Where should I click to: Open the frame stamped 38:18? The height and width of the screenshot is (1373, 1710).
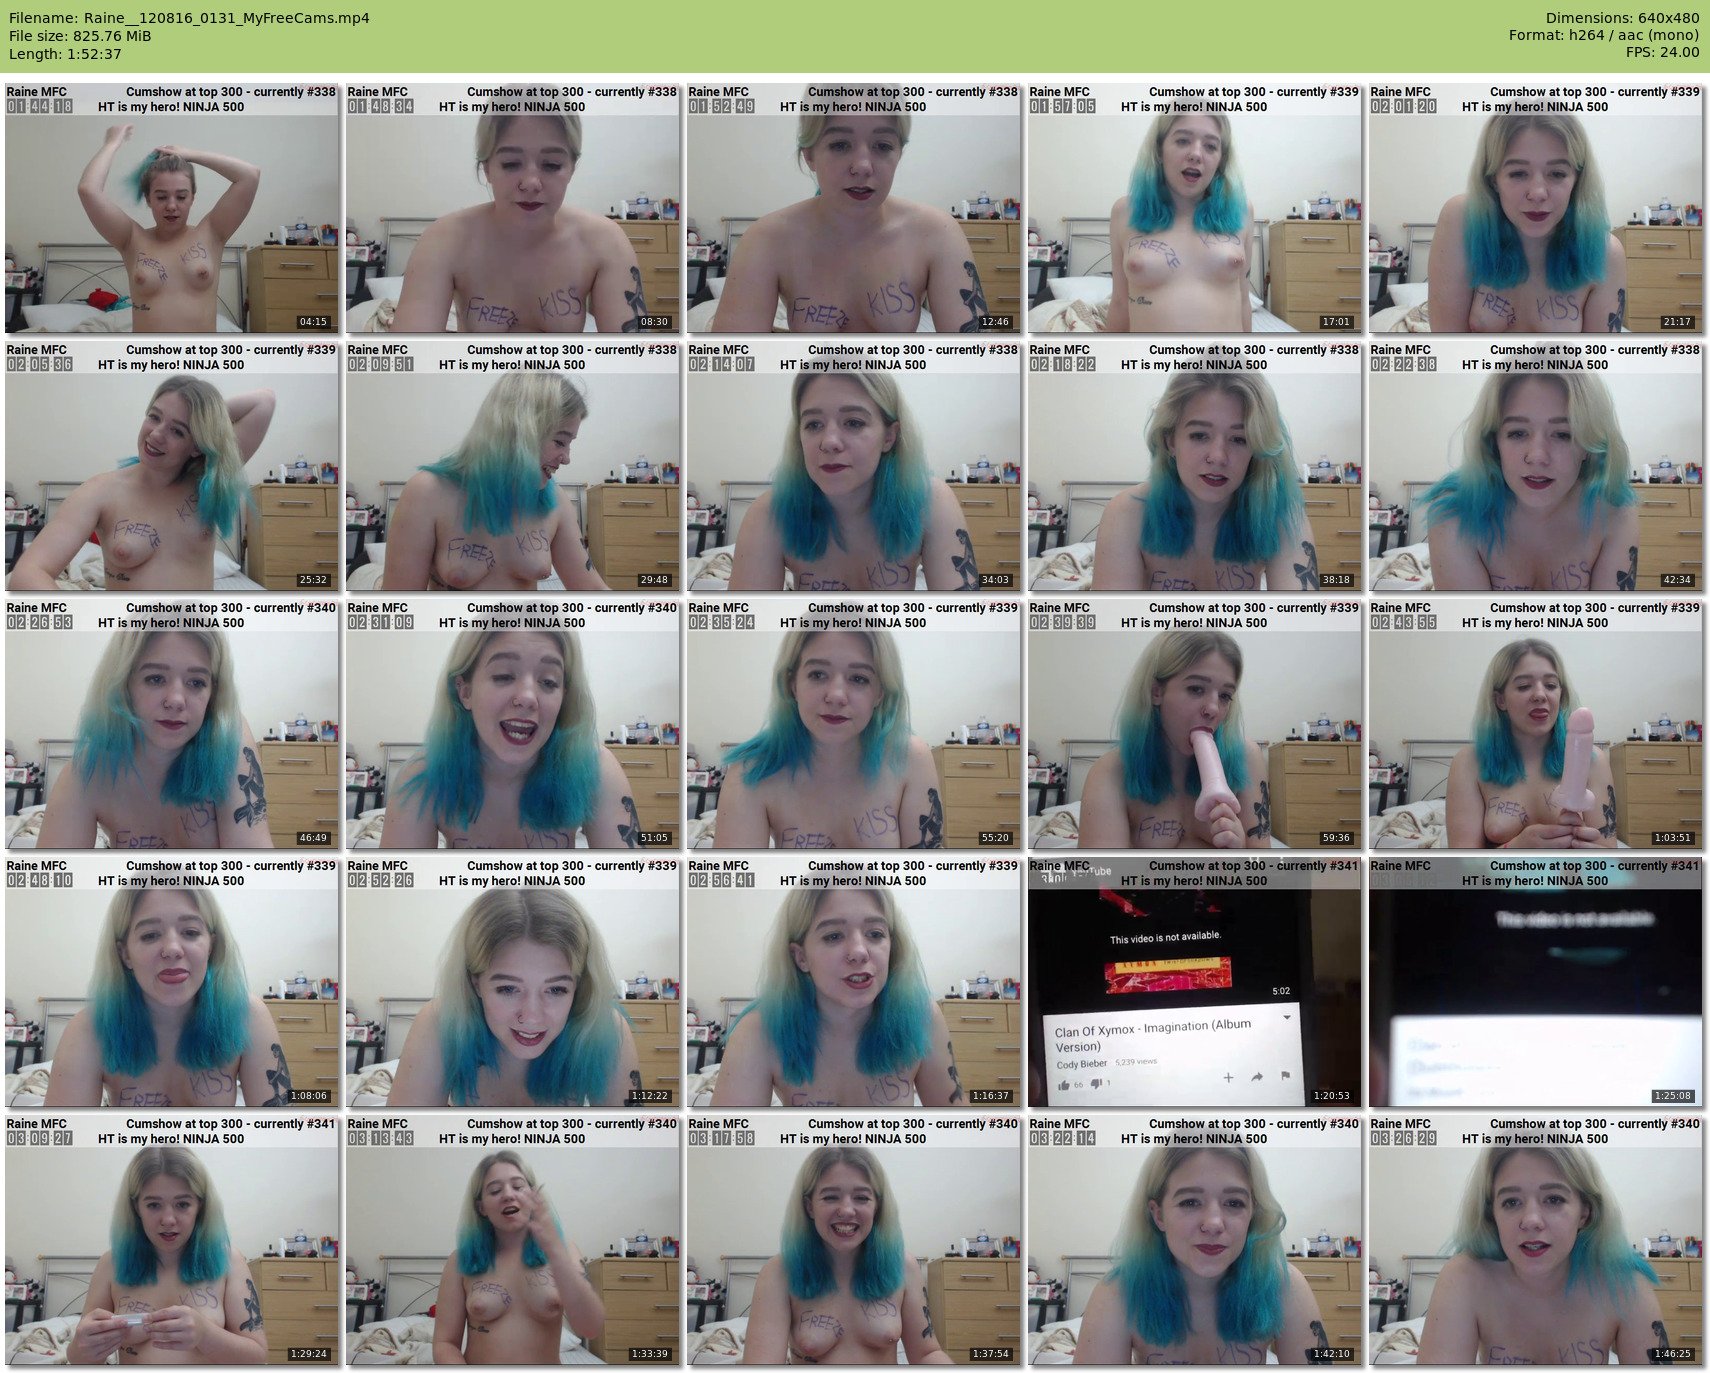pos(1195,466)
